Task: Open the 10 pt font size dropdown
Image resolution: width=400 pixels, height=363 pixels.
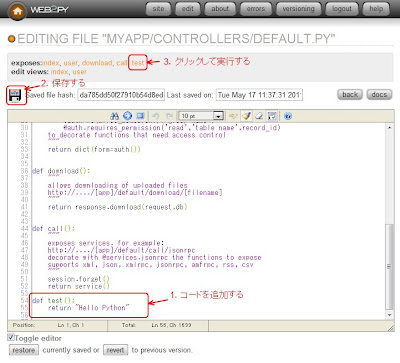Action: 201,116
